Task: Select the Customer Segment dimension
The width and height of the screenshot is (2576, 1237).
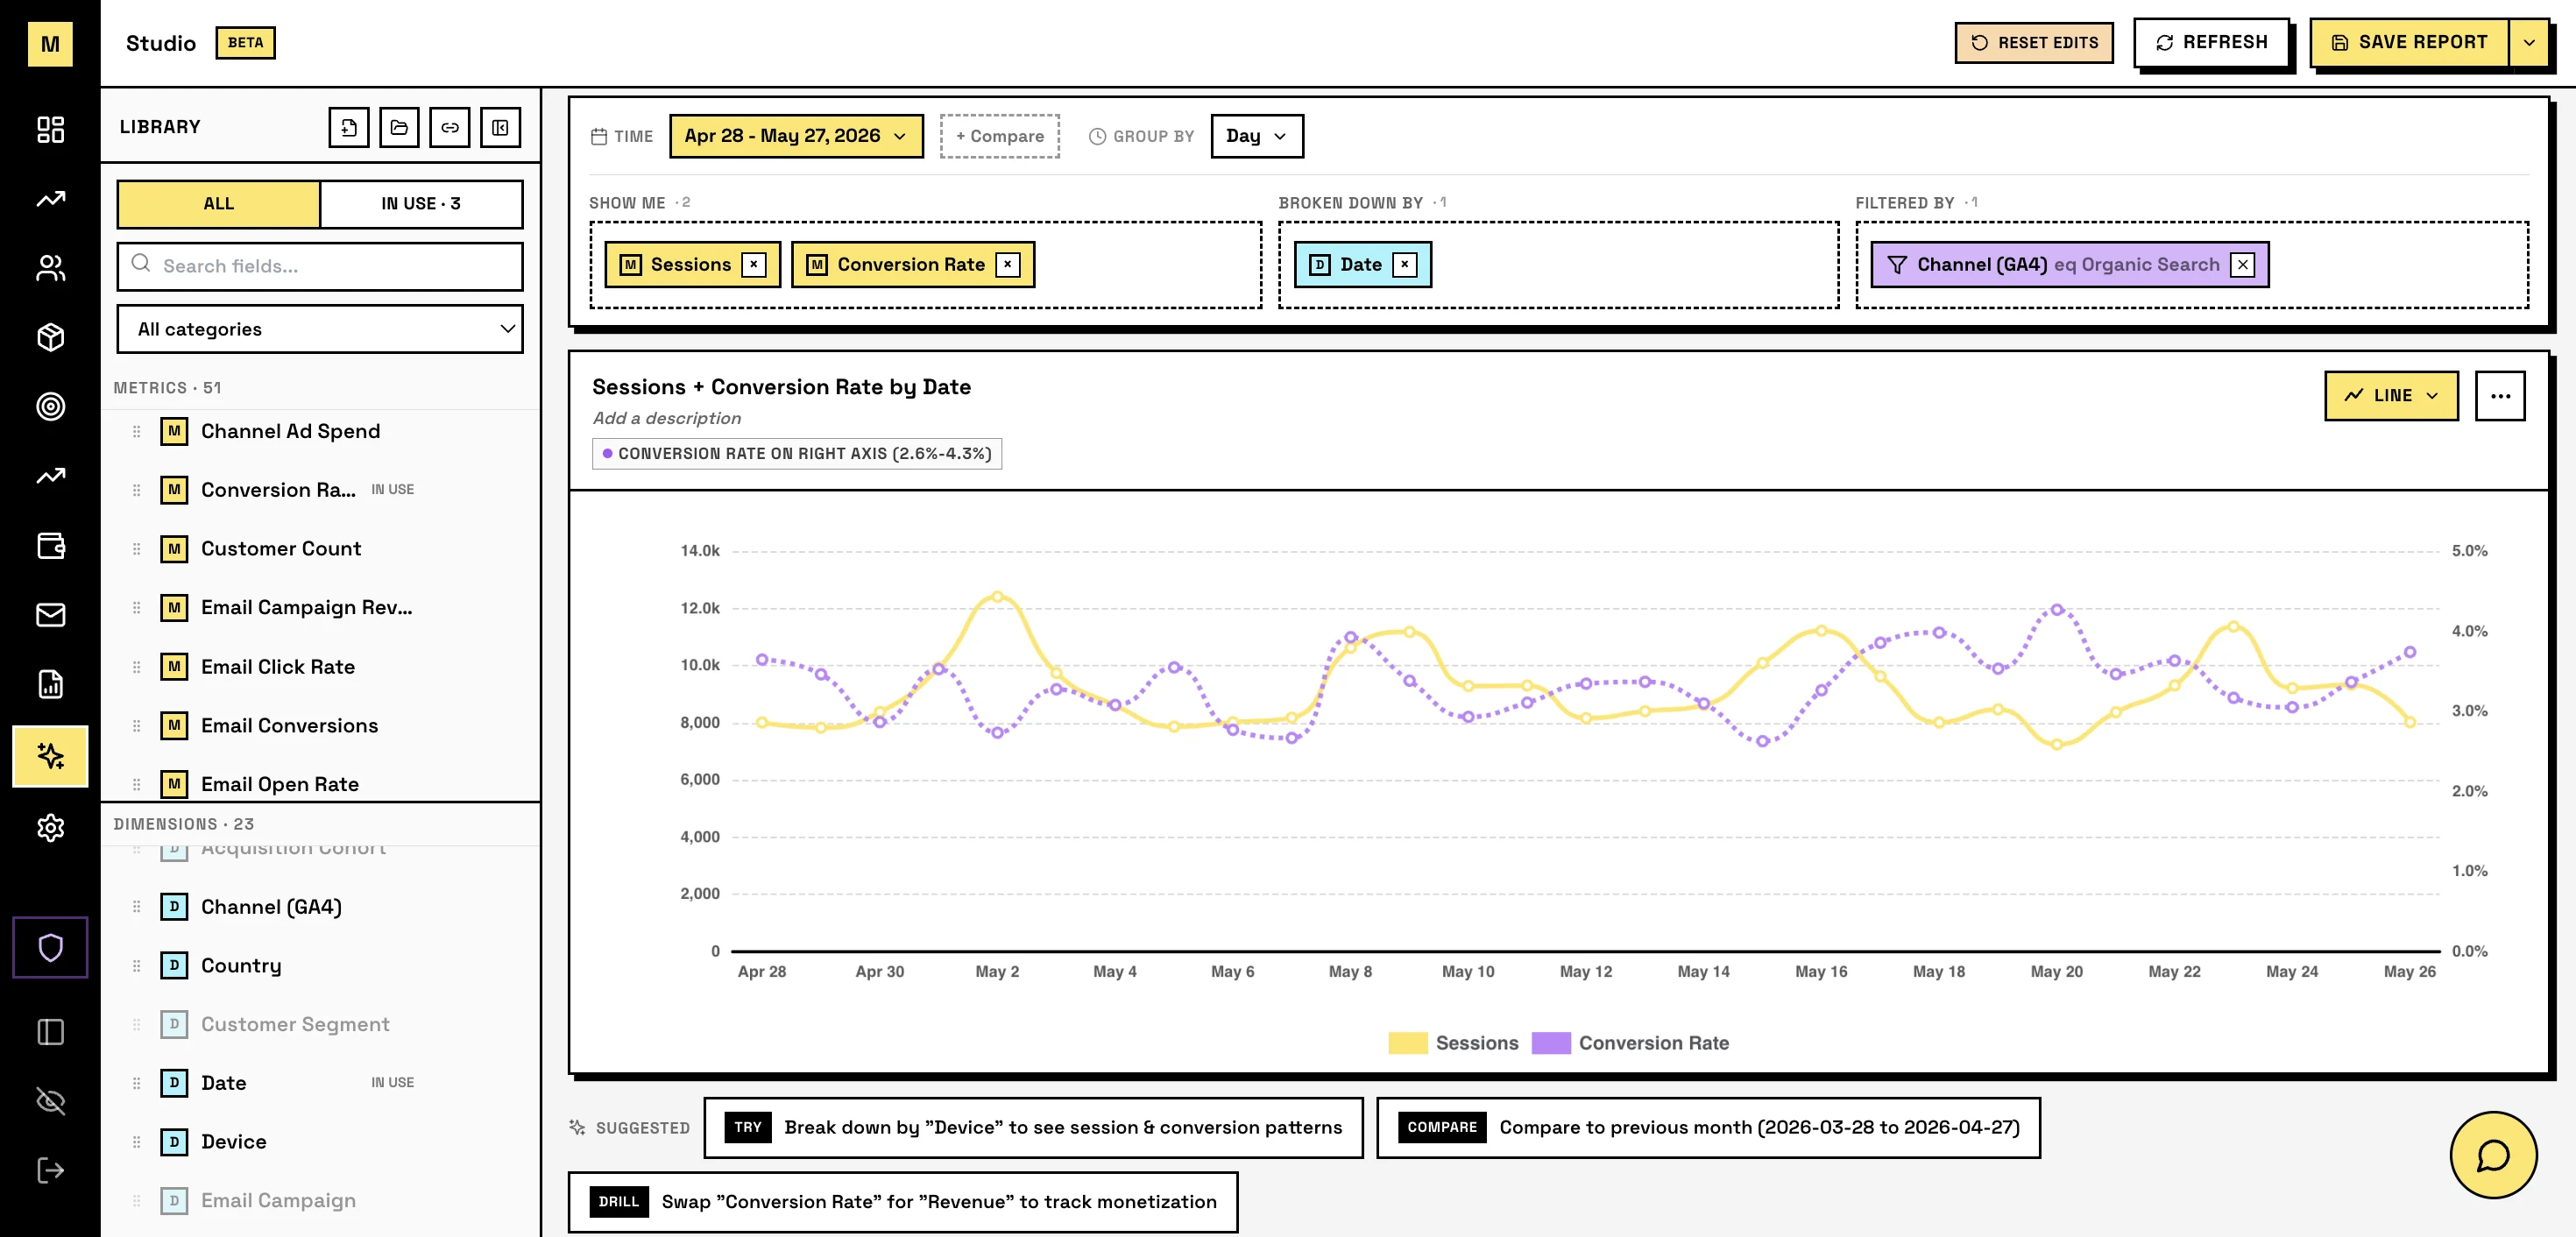Action: pyautogui.click(x=295, y=1025)
